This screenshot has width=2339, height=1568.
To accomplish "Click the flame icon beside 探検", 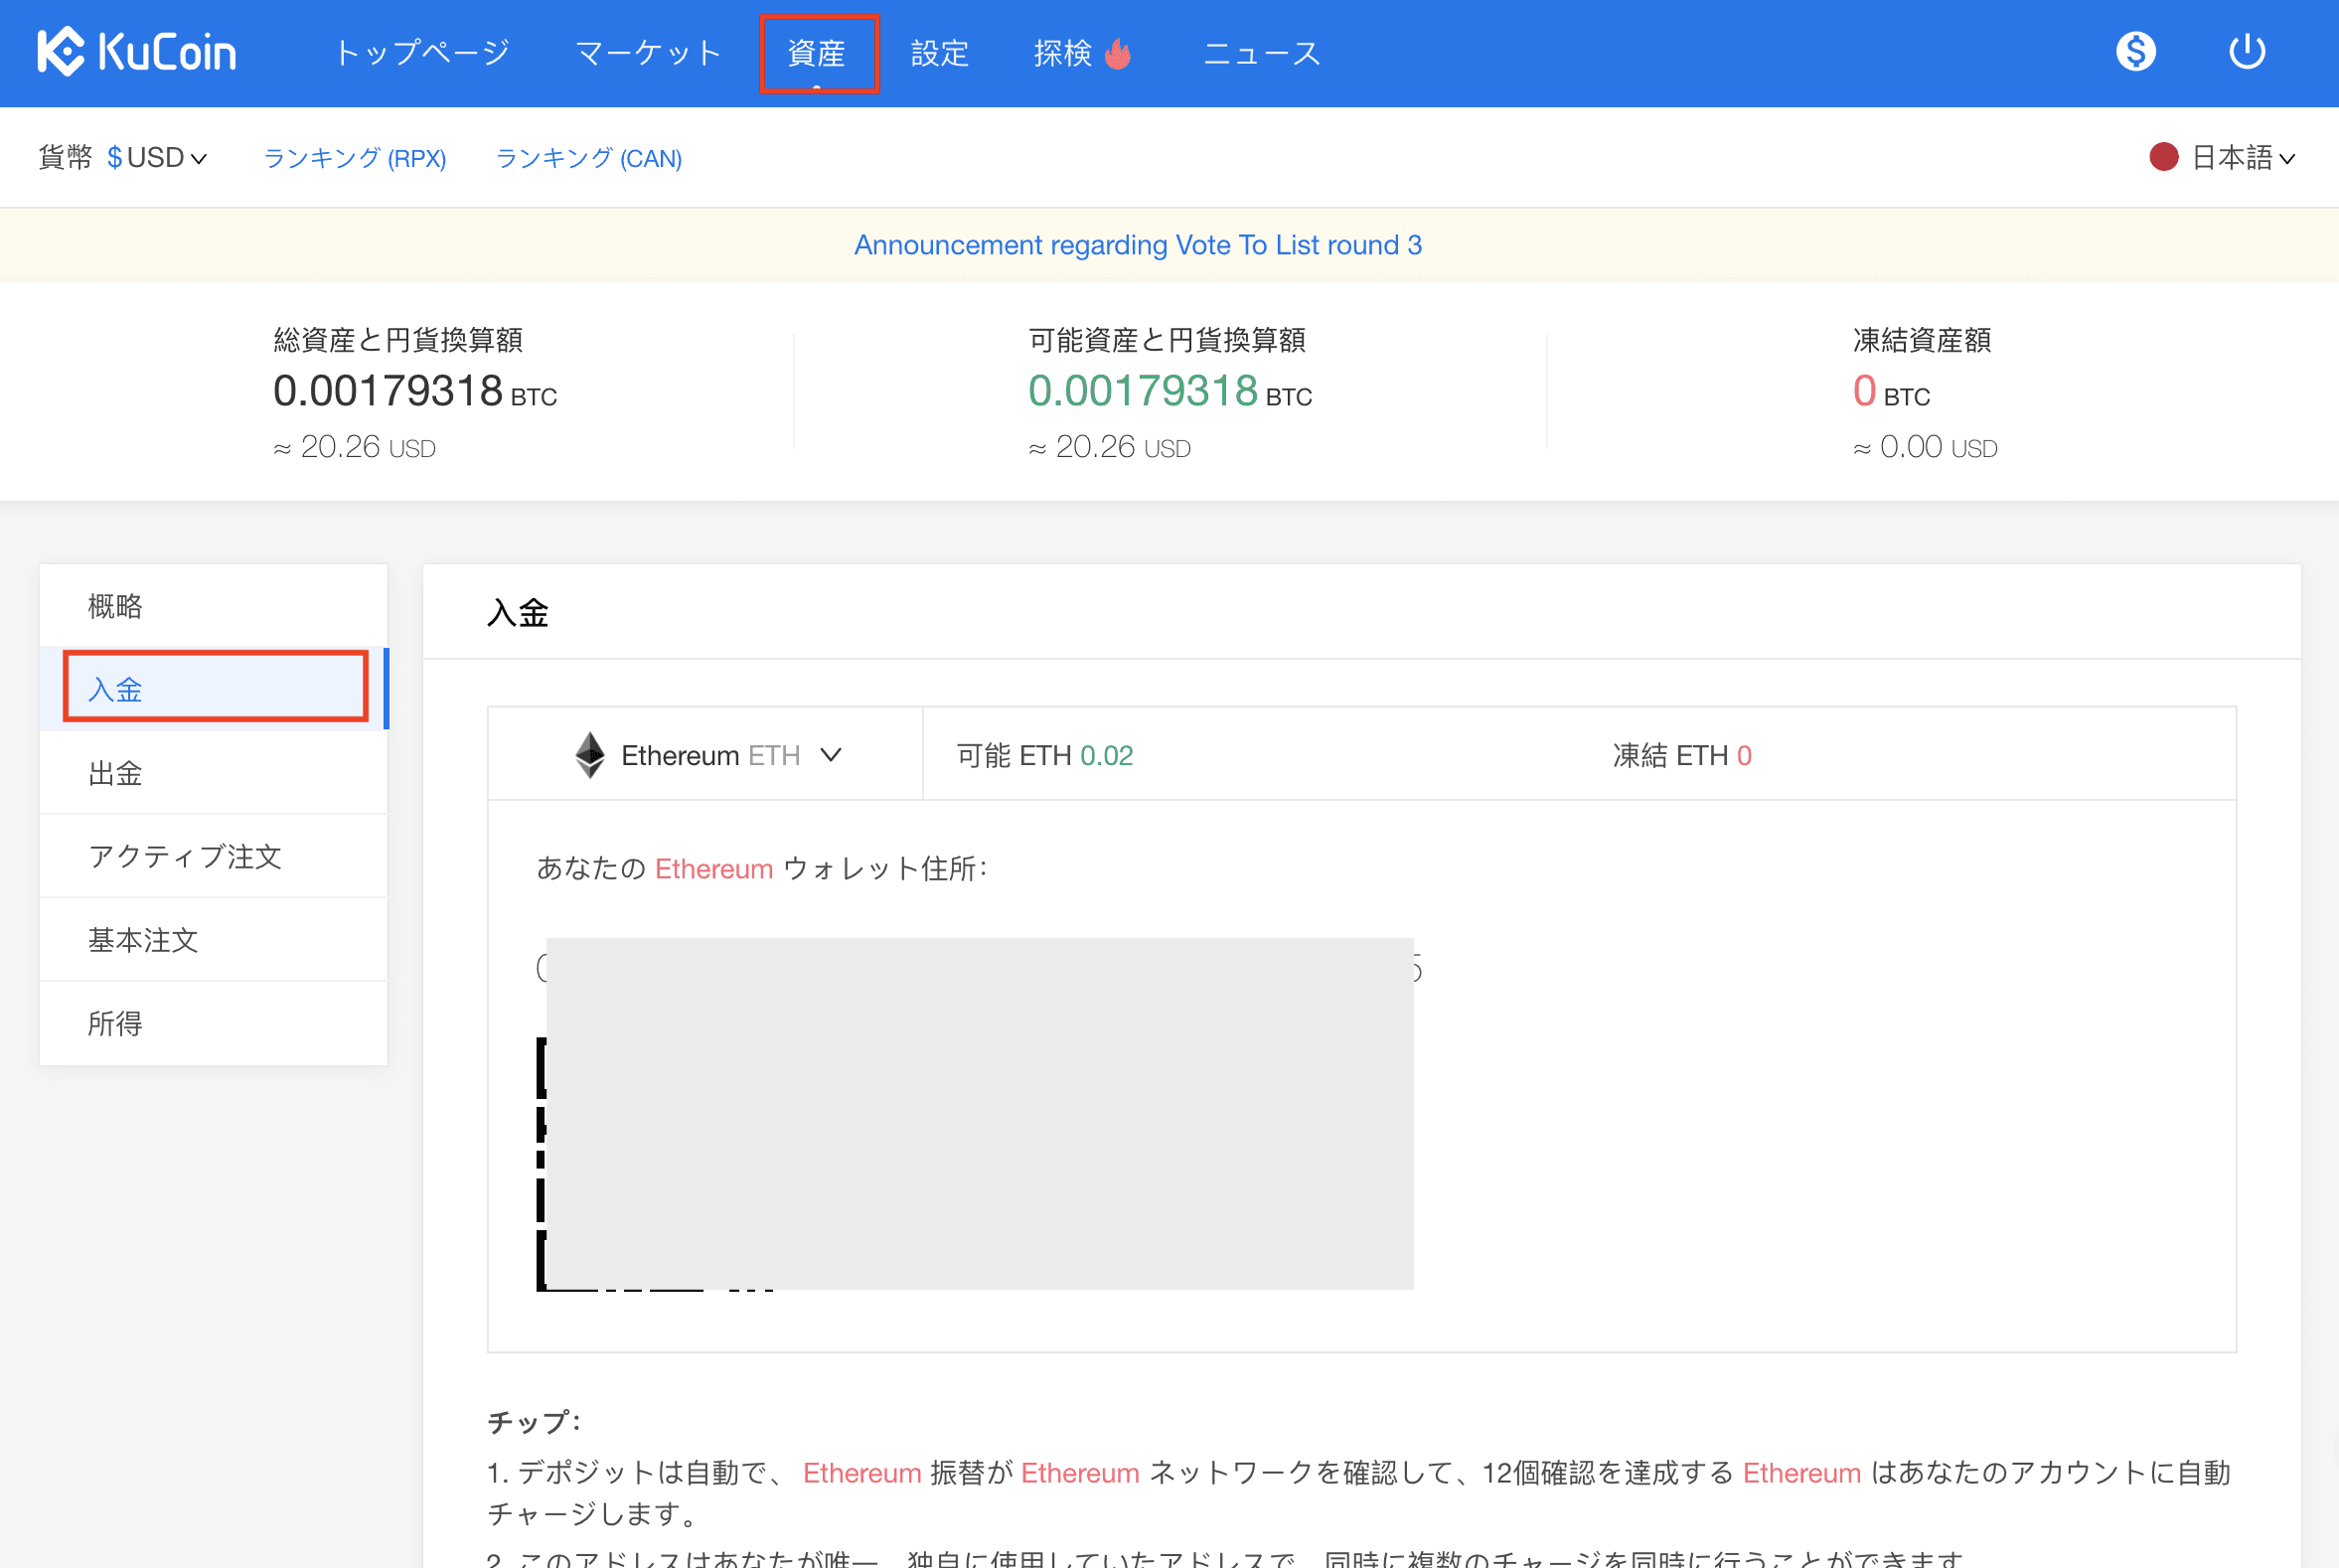I will (x=1118, y=53).
